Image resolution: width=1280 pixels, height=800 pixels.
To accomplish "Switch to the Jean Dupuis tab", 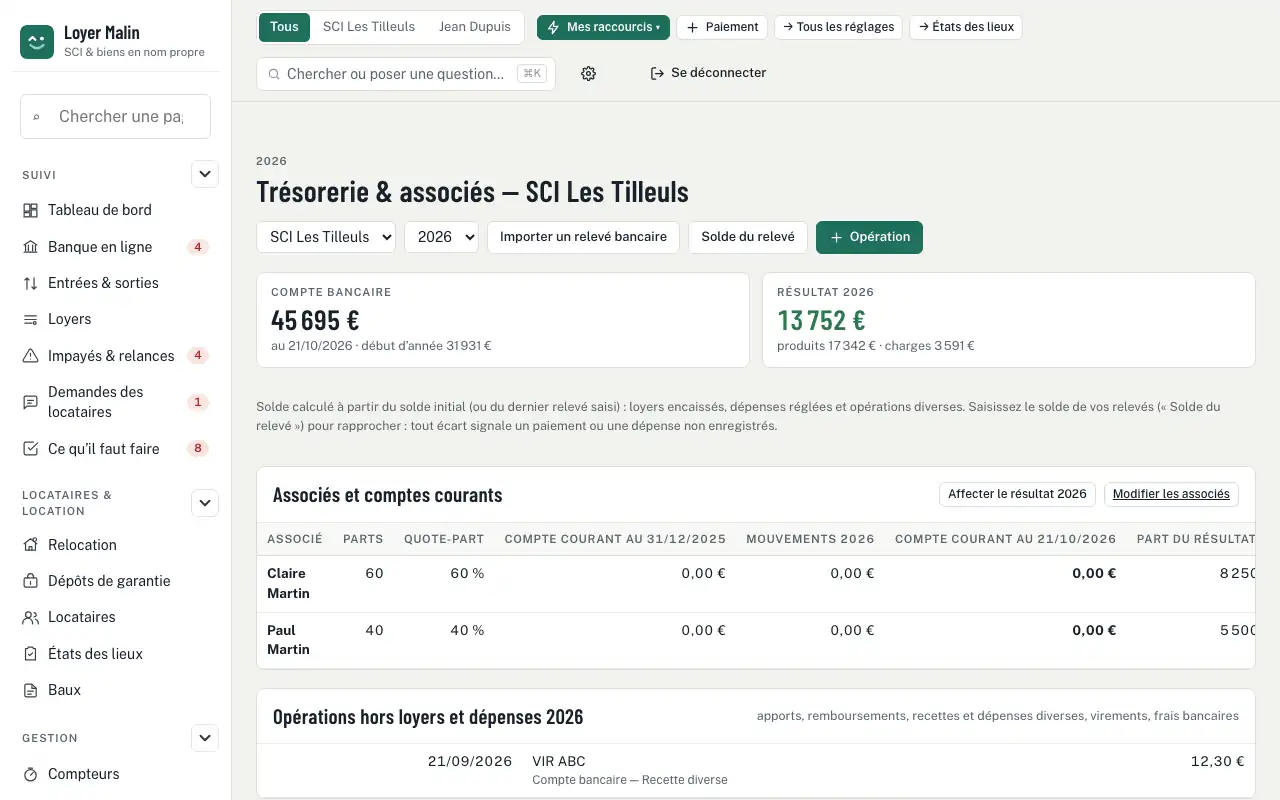I will [475, 27].
